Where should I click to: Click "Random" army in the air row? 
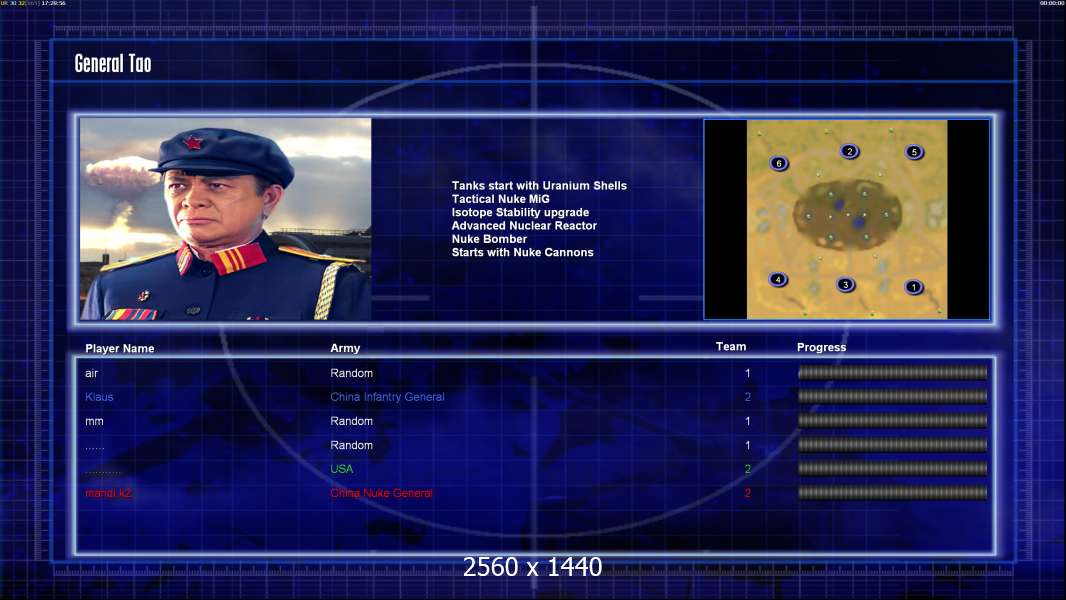[x=351, y=373]
